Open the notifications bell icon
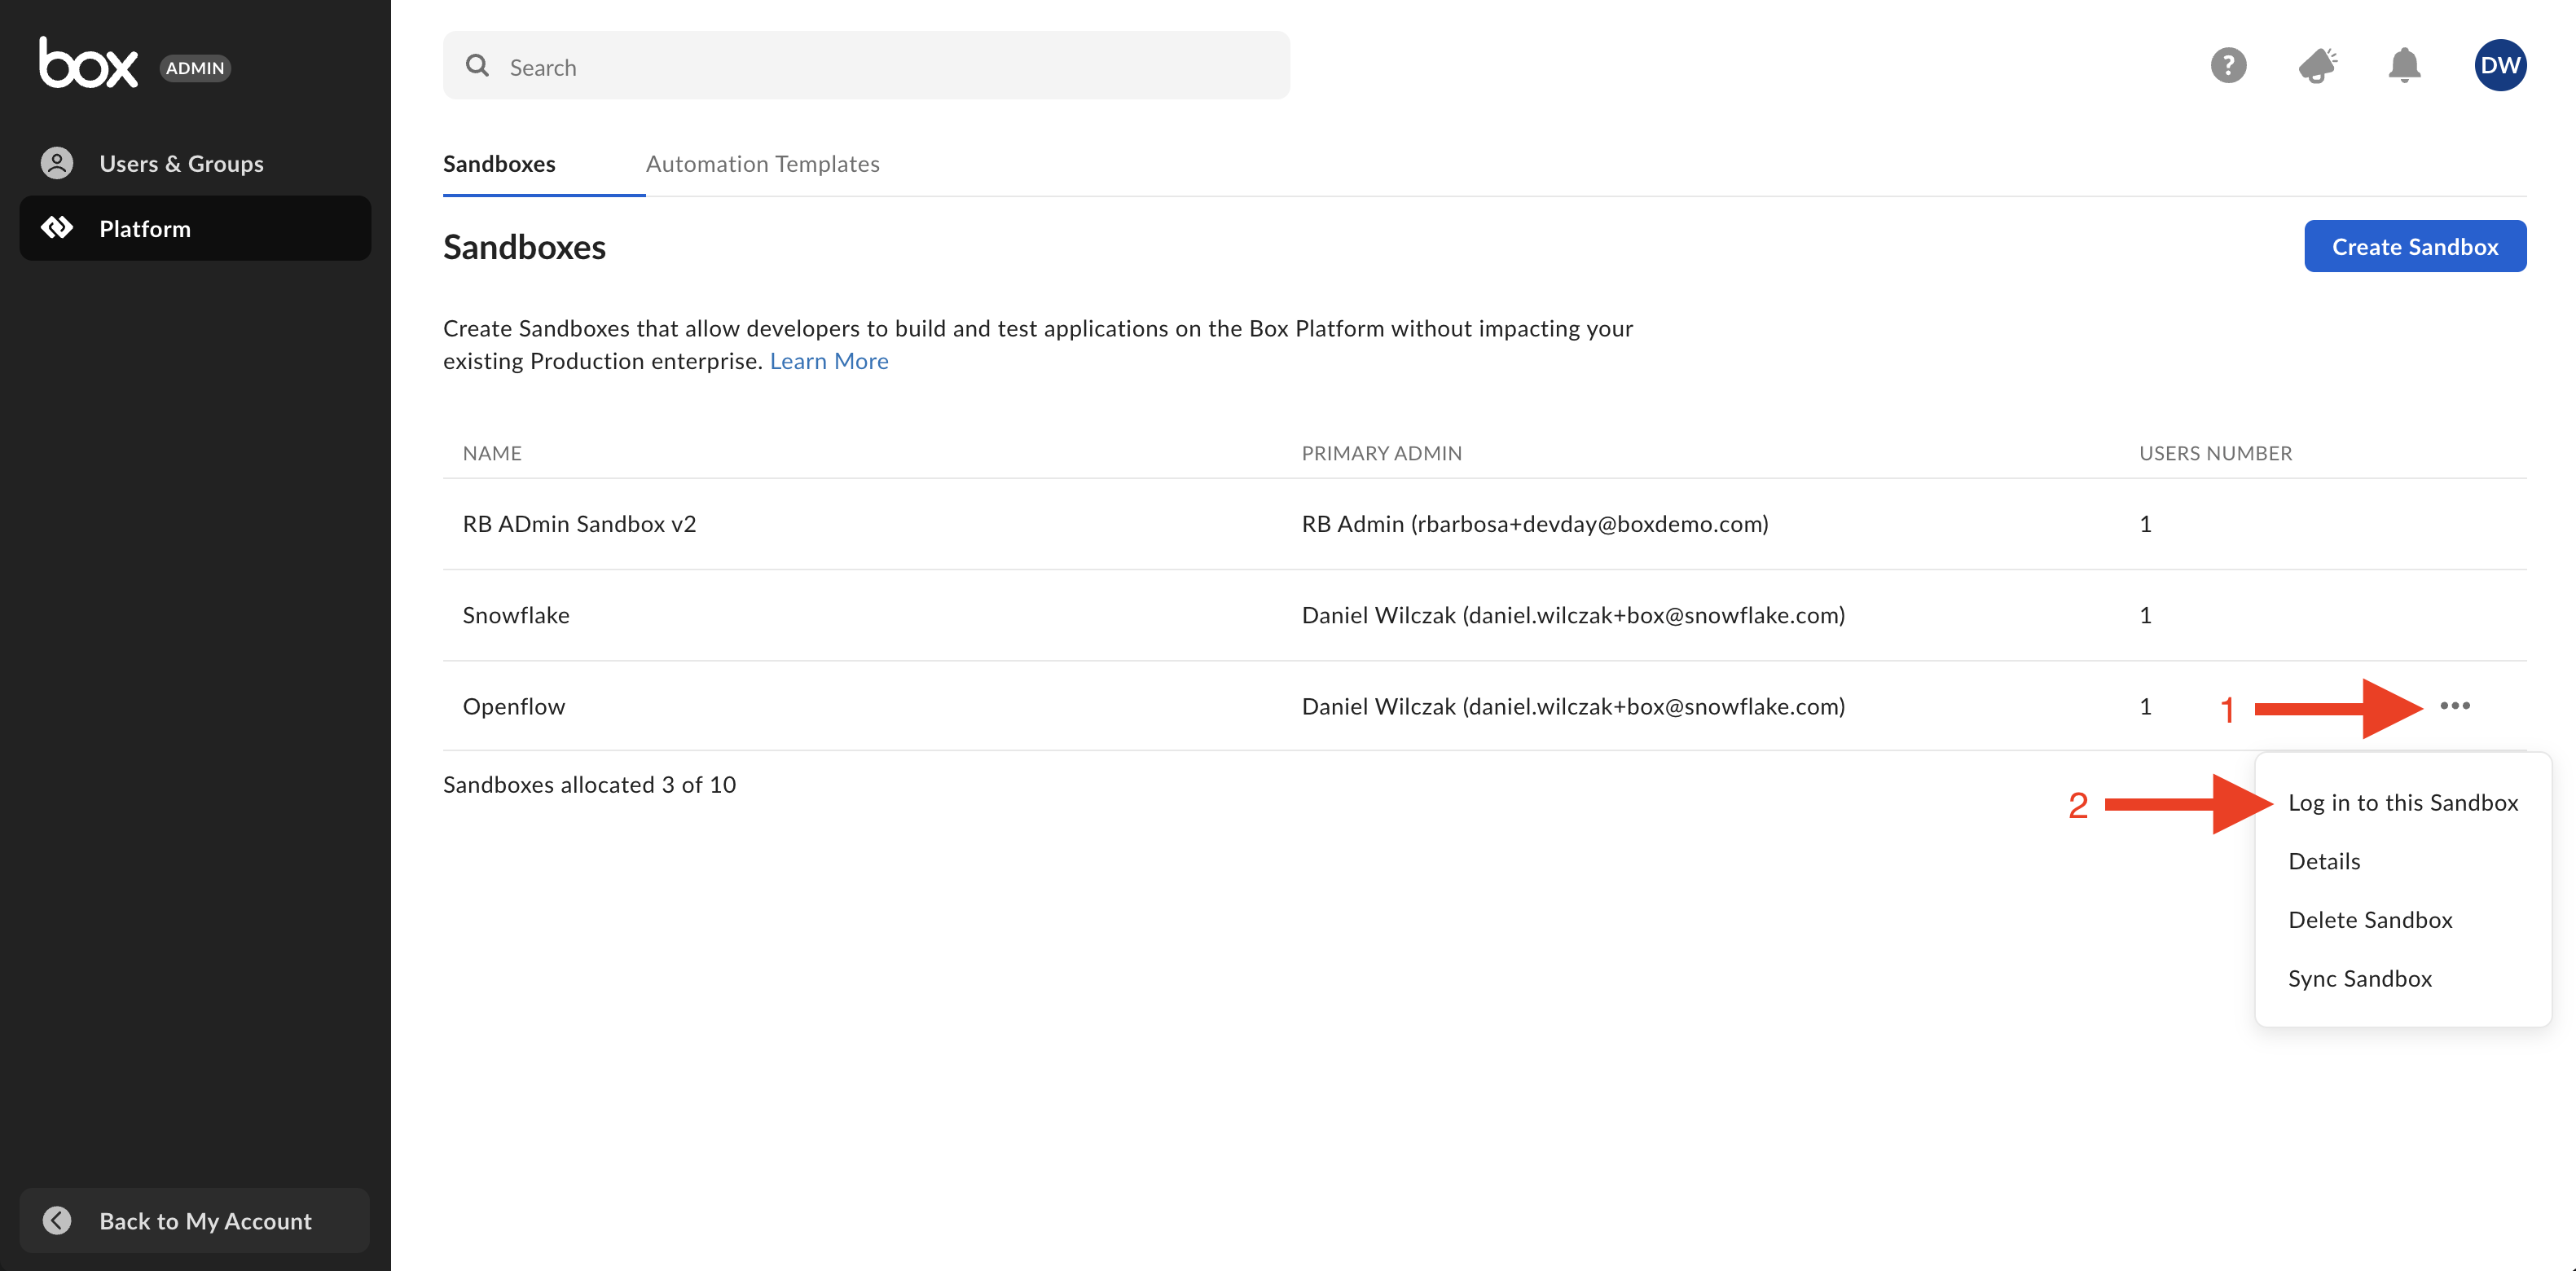Viewport: 2576px width, 1271px height. [x=2403, y=66]
